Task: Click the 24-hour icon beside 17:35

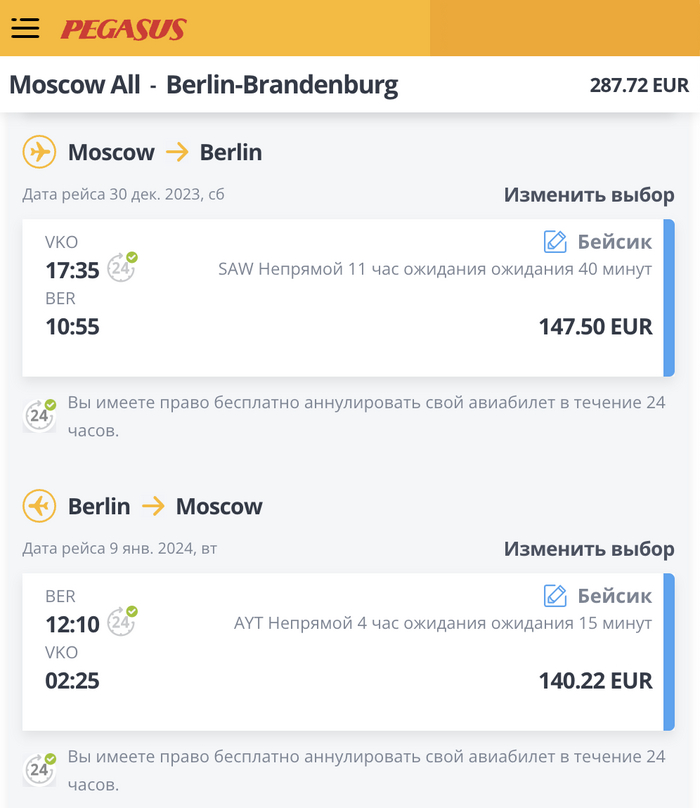Action: (122, 267)
